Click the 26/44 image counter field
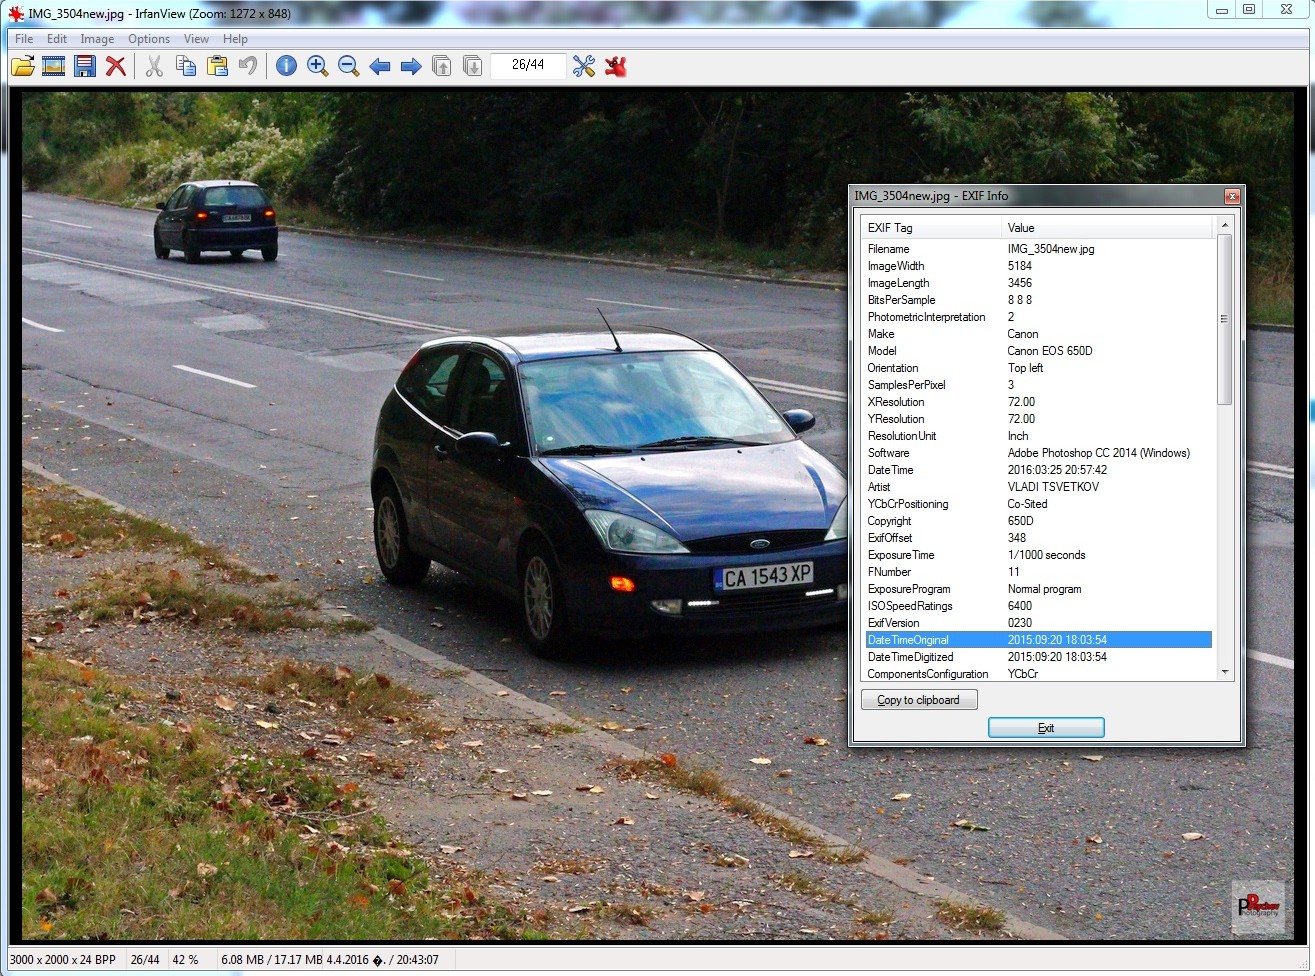The image size is (1315, 976). [528, 65]
